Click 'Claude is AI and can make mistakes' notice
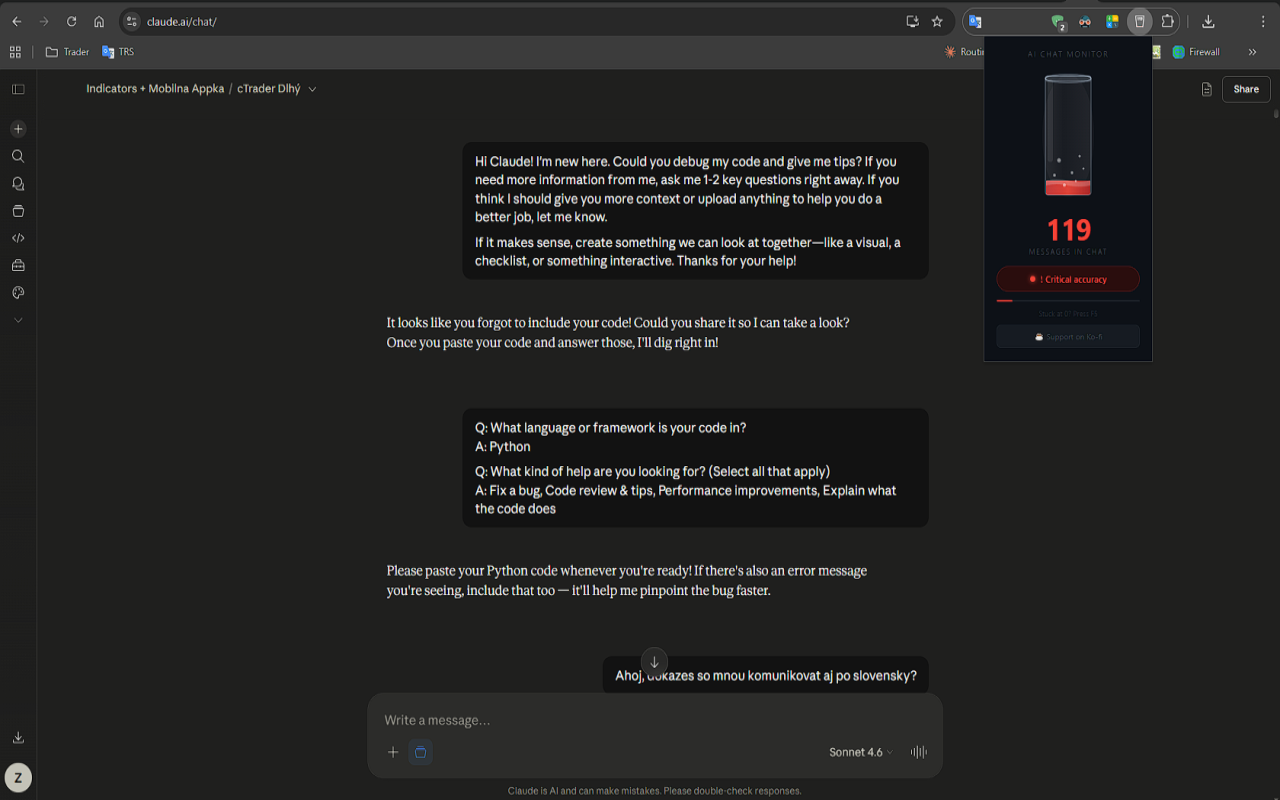Viewport: 1280px width, 800px height. tap(655, 790)
